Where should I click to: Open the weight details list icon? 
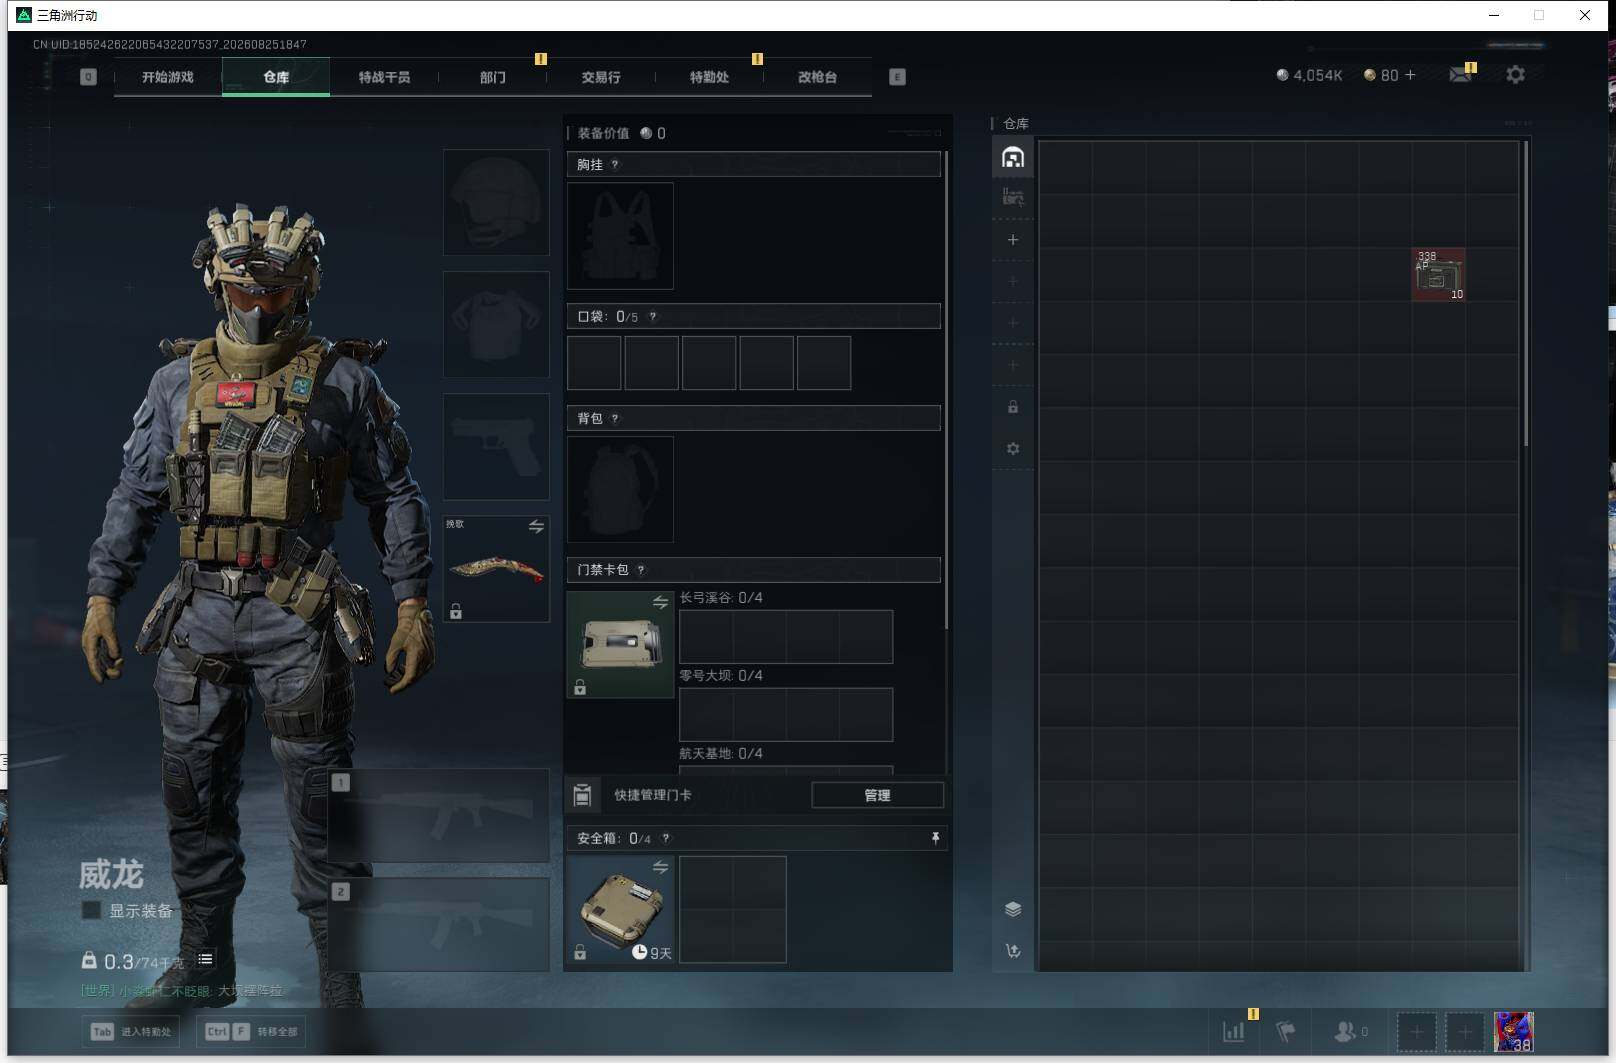[205, 959]
